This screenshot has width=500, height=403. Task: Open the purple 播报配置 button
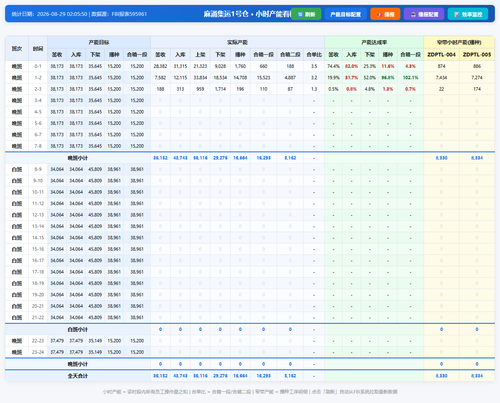point(424,14)
